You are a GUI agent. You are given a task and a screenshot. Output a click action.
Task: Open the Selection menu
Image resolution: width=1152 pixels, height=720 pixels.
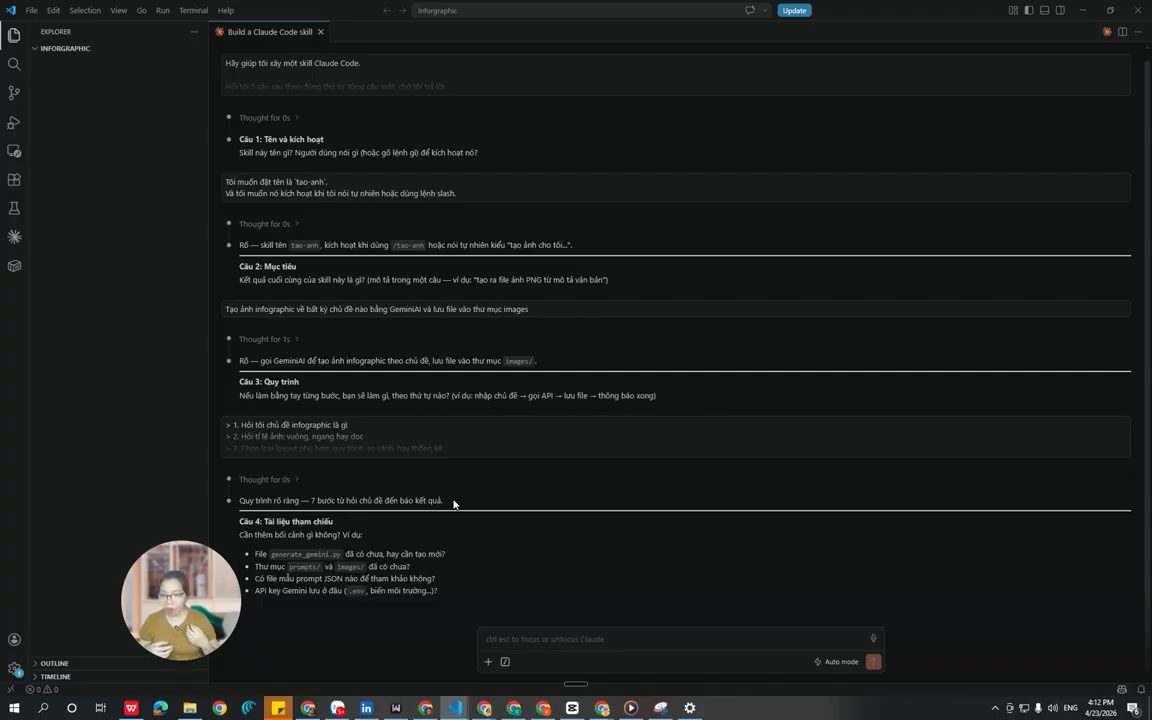85,10
